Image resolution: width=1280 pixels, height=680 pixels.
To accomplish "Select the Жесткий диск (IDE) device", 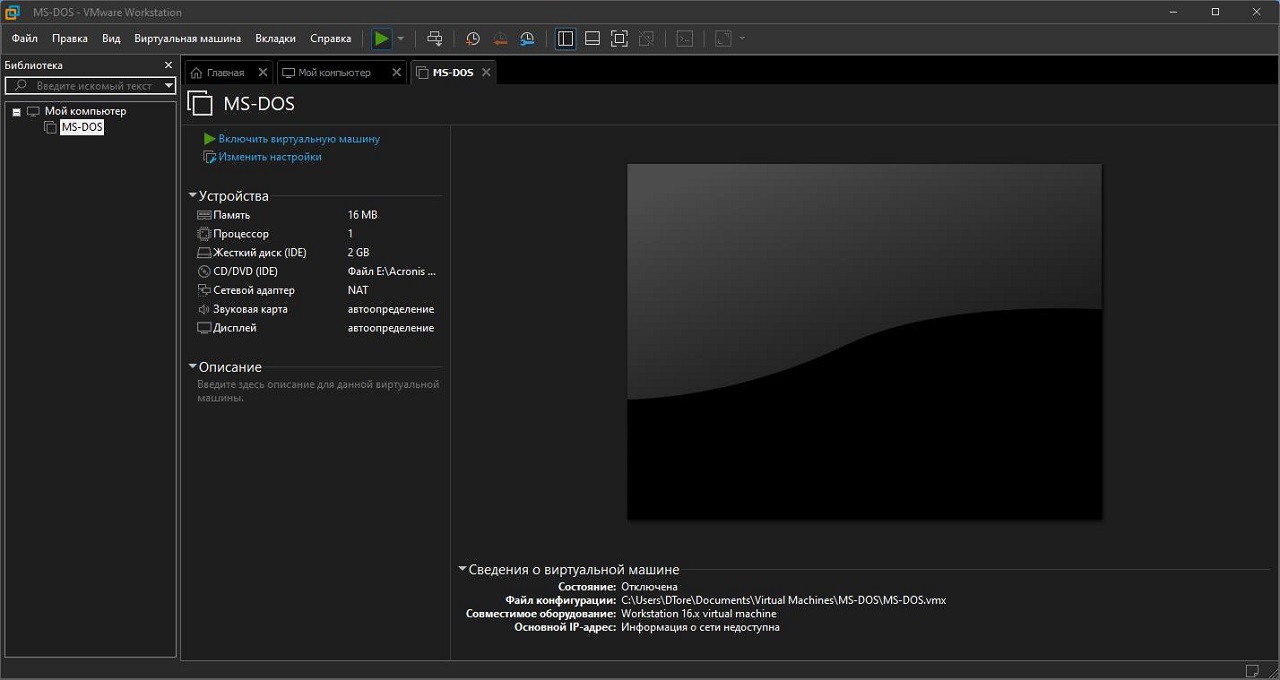I will [259, 253].
